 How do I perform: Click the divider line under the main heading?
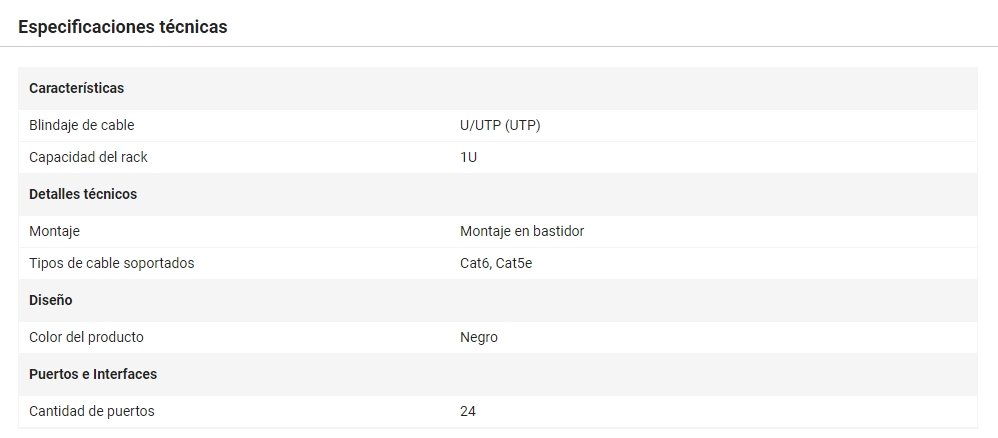(499, 46)
